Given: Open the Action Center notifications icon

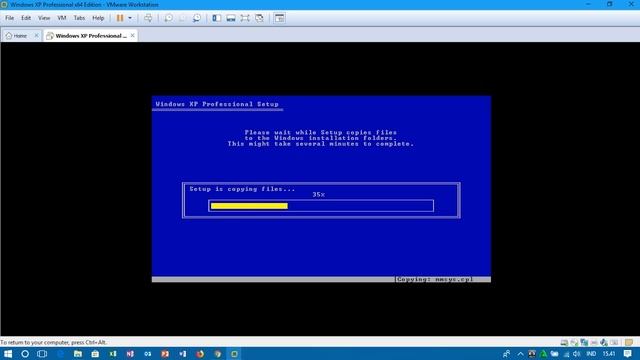Looking at the screenshot, I should [x=628, y=354].
